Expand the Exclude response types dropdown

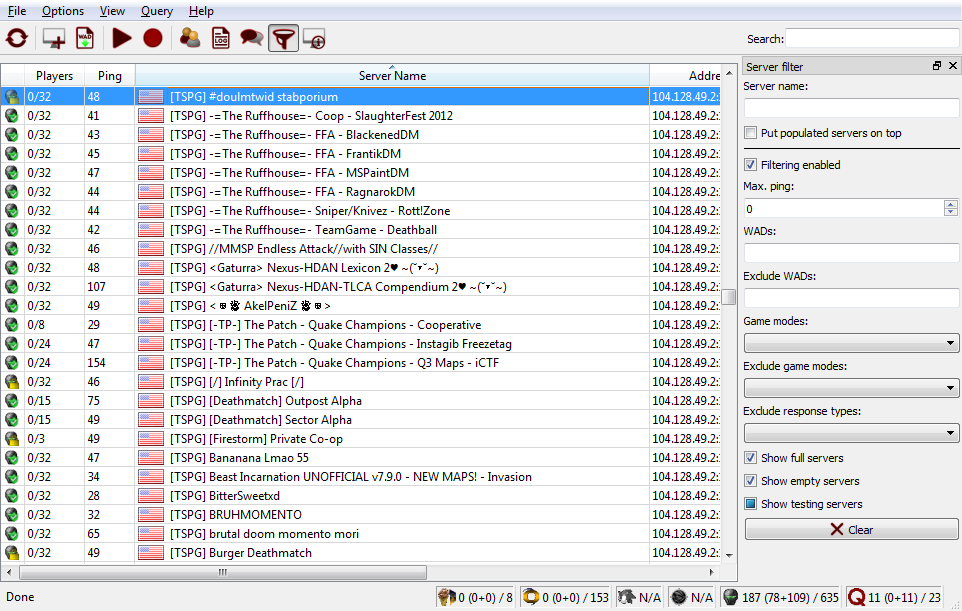(851, 433)
